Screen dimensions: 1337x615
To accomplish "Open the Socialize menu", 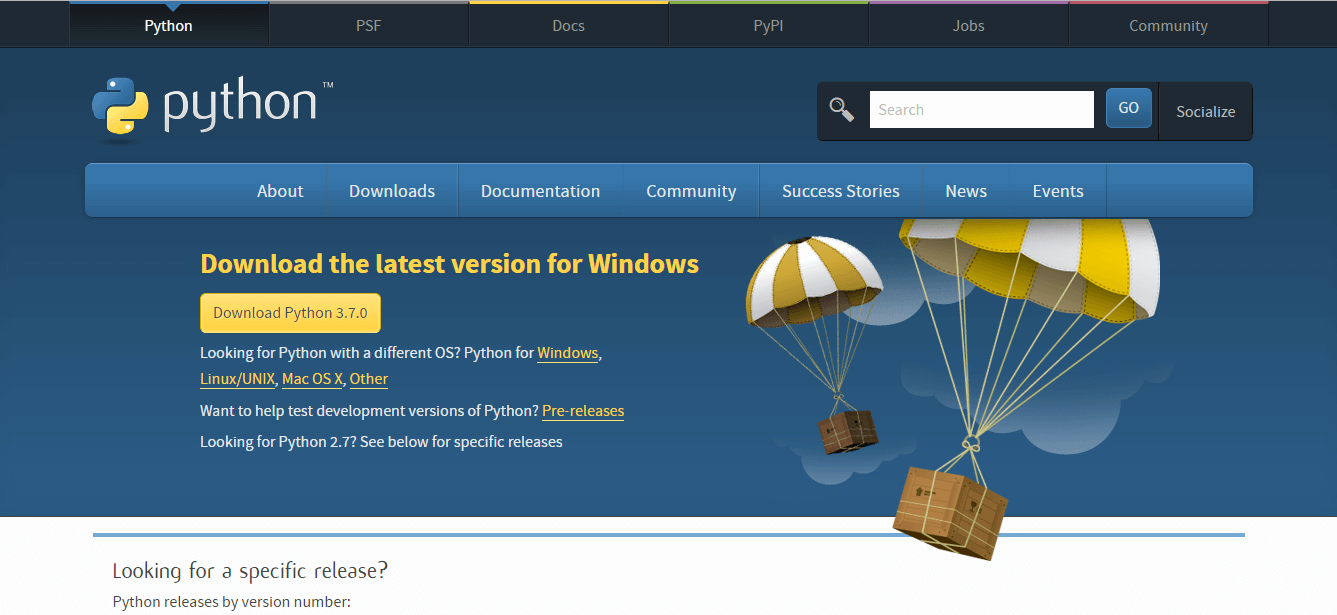I will click(x=1205, y=111).
